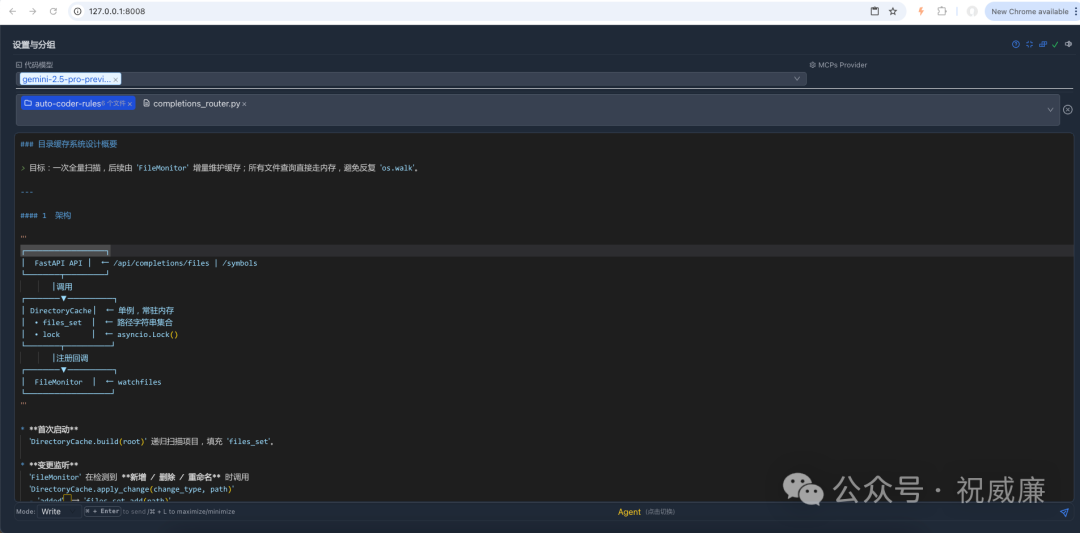The image size is (1080, 533).
Task: Open the Chrome profile avatar
Action: [972, 11]
